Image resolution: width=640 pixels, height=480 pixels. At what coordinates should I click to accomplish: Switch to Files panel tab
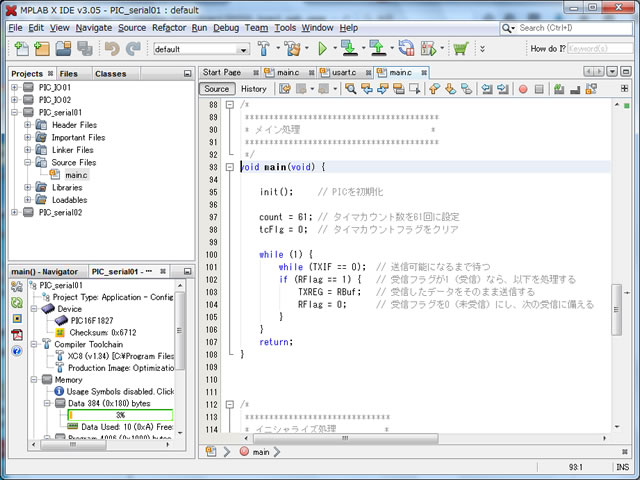[69, 74]
